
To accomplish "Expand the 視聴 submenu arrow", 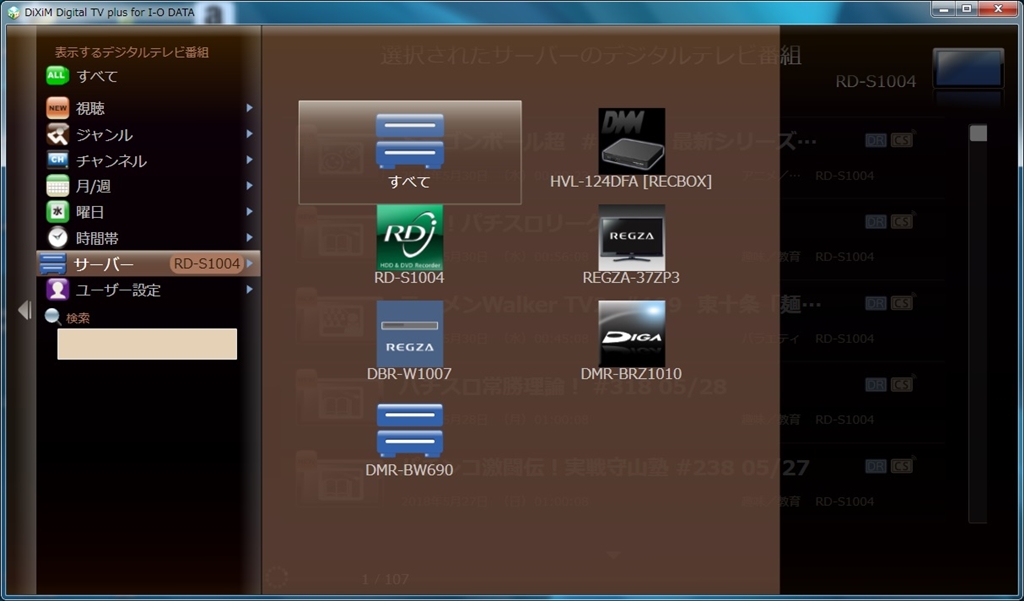I will (x=249, y=108).
